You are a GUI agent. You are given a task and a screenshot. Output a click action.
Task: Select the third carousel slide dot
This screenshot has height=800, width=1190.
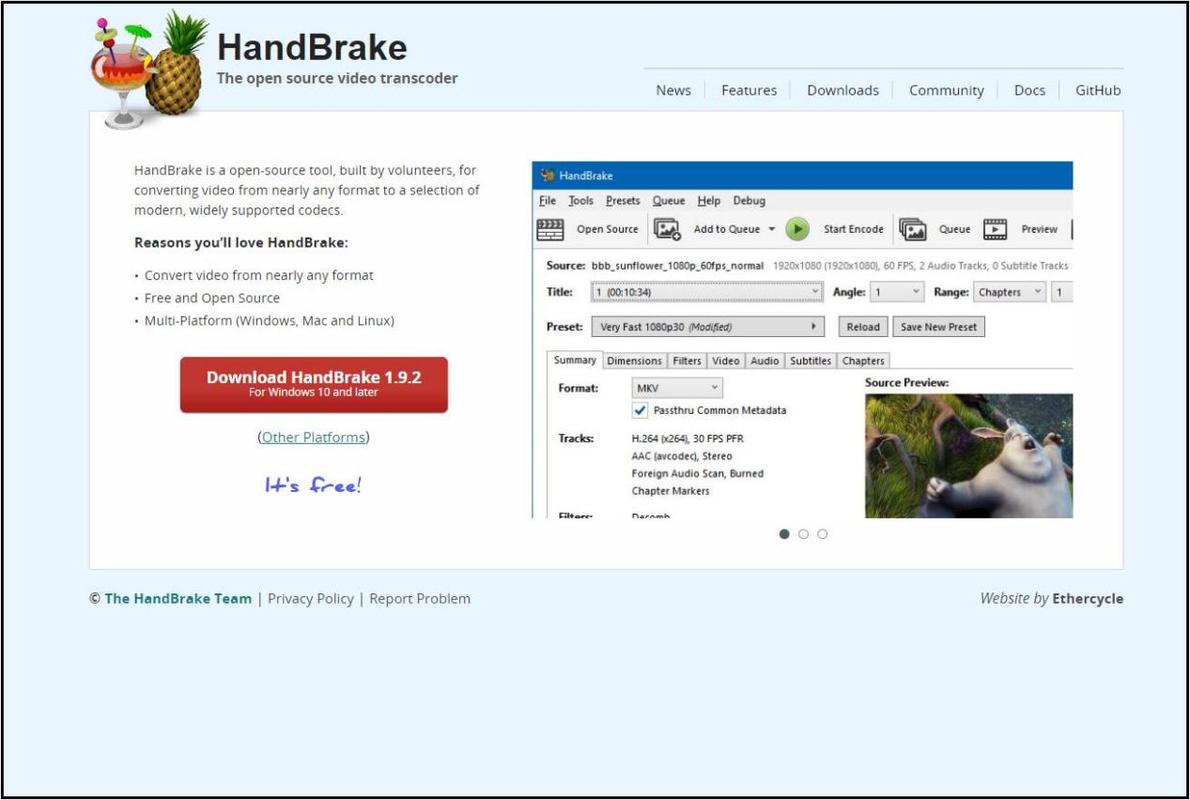point(822,534)
